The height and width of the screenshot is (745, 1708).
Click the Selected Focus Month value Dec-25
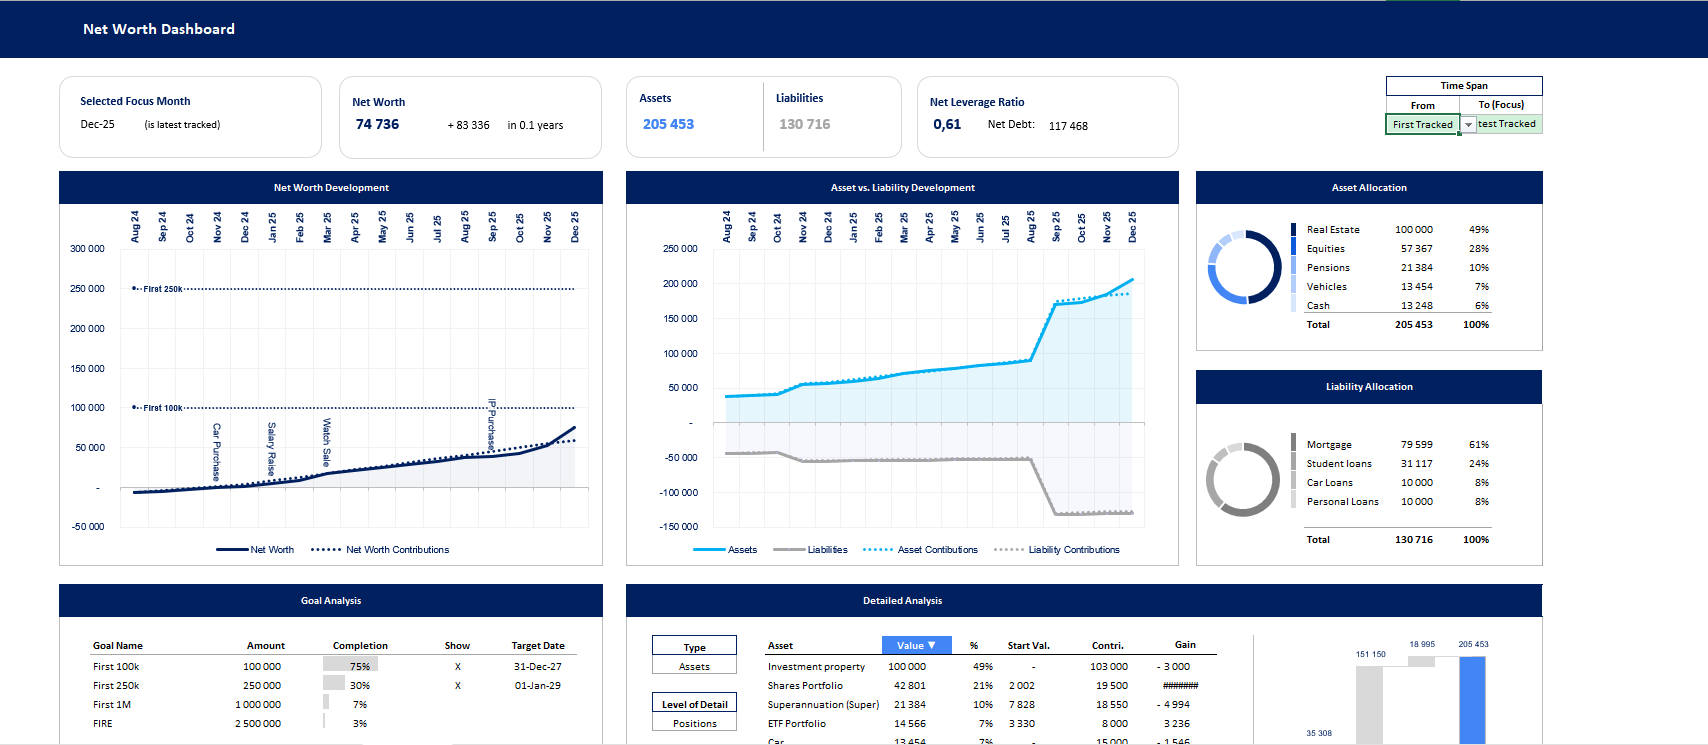(x=97, y=124)
